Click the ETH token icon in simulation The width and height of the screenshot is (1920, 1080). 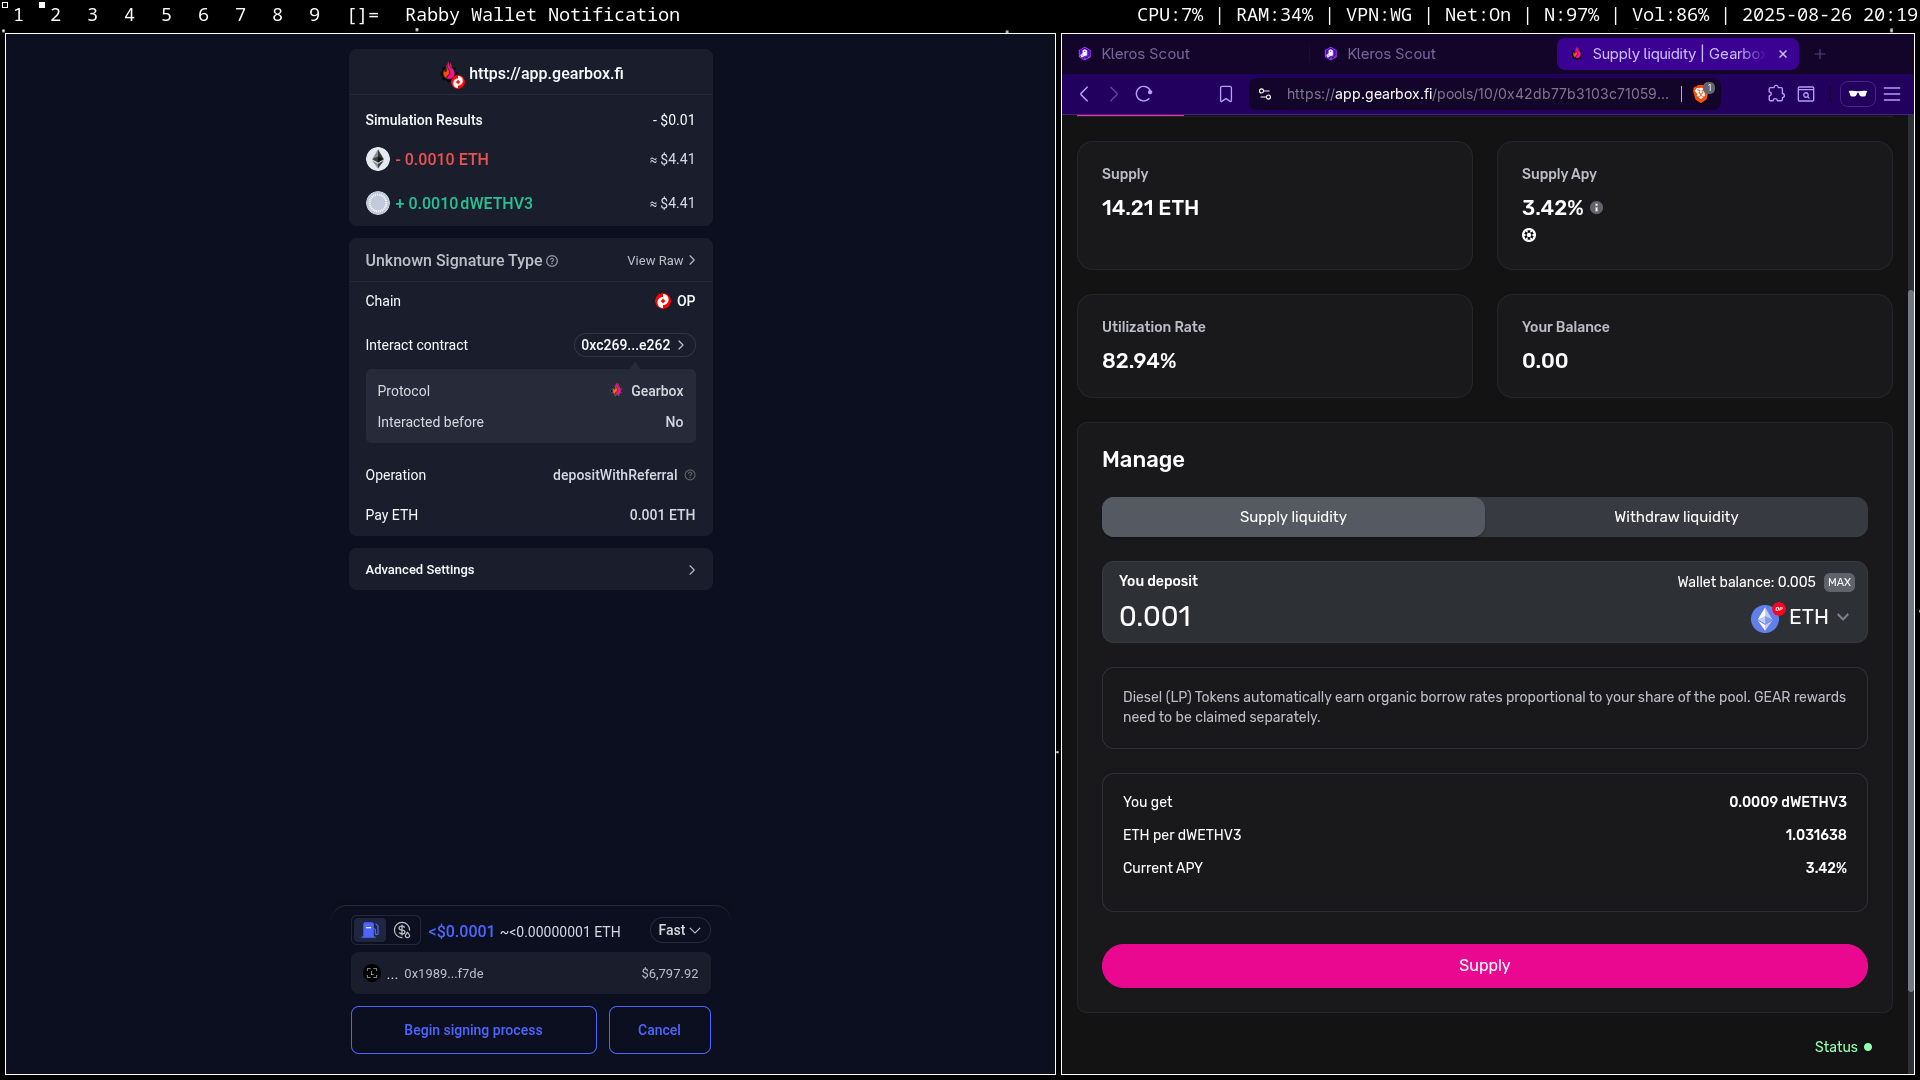(378, 159)
